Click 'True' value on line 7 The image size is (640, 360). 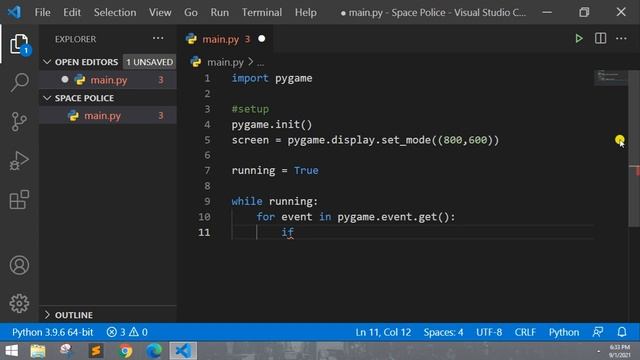[x=306, y=171]
